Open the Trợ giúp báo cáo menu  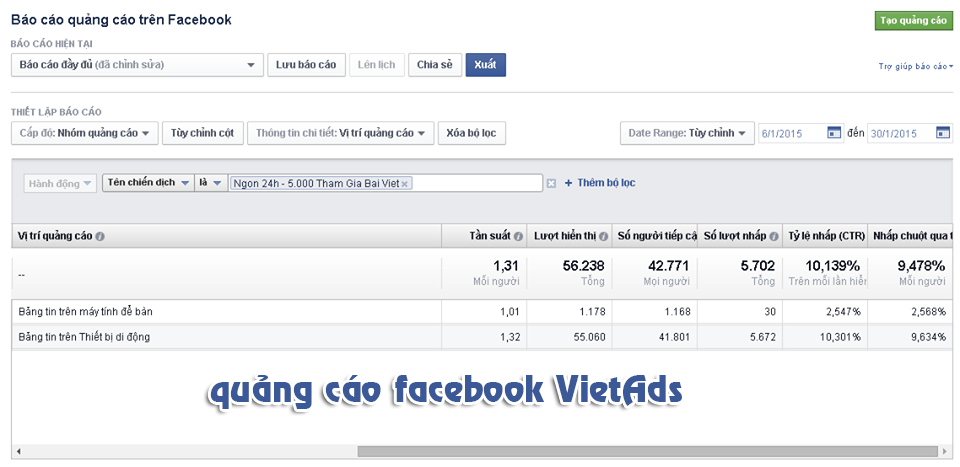pos(915,66)
